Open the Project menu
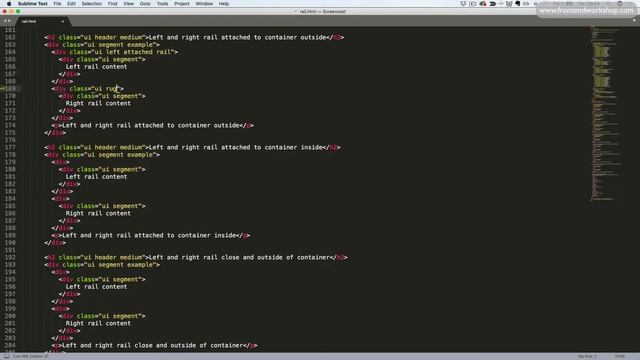 (182, 4)
